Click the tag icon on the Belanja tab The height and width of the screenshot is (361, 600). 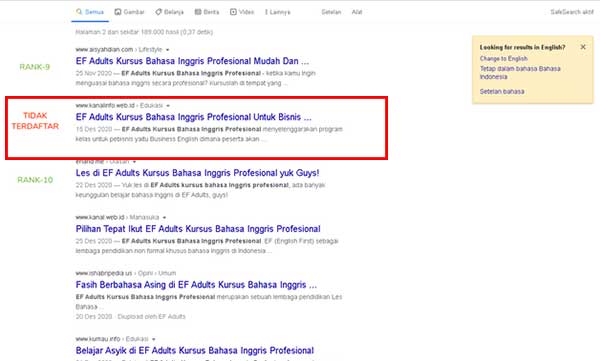158,12
